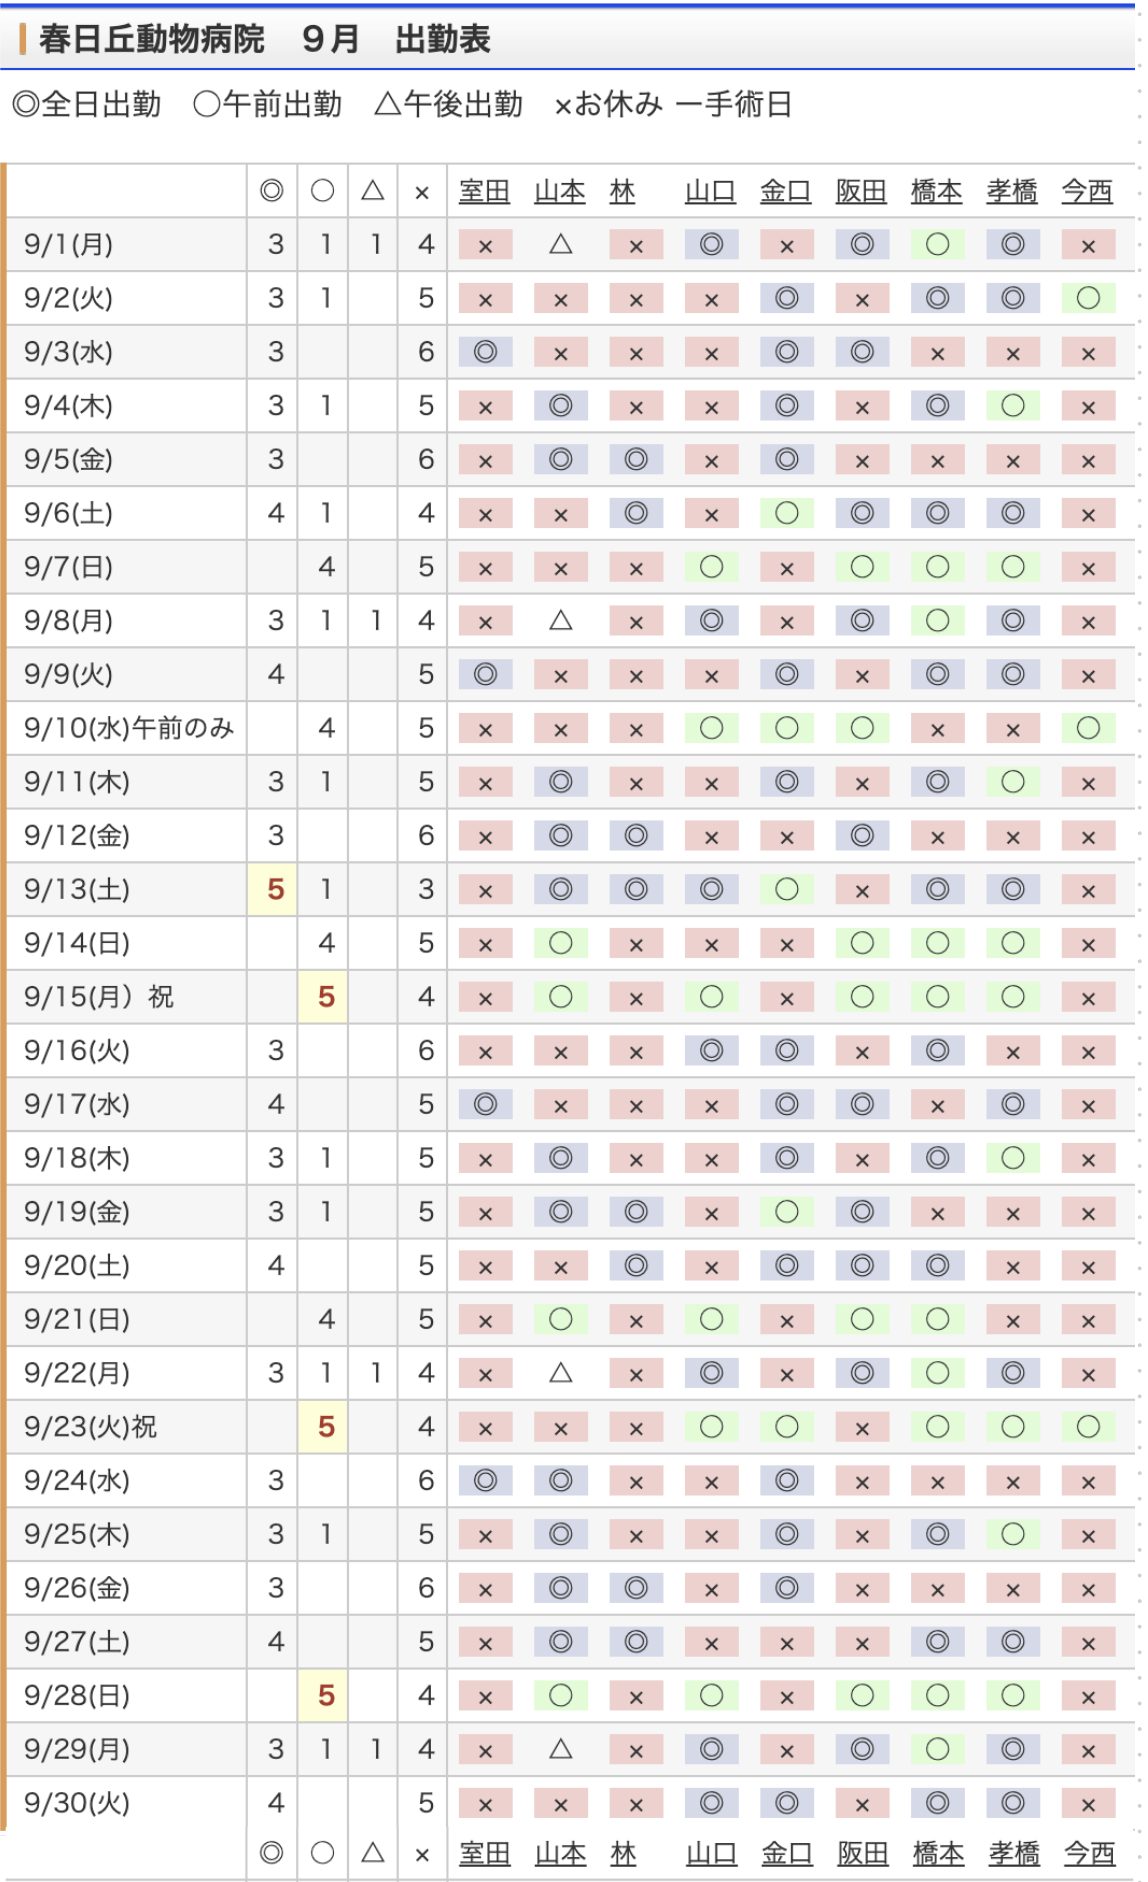This screenshot has height=1882, width=1148.
Task: Select 山本's afternoon triangle on 9/1
Action: point(561,244)
